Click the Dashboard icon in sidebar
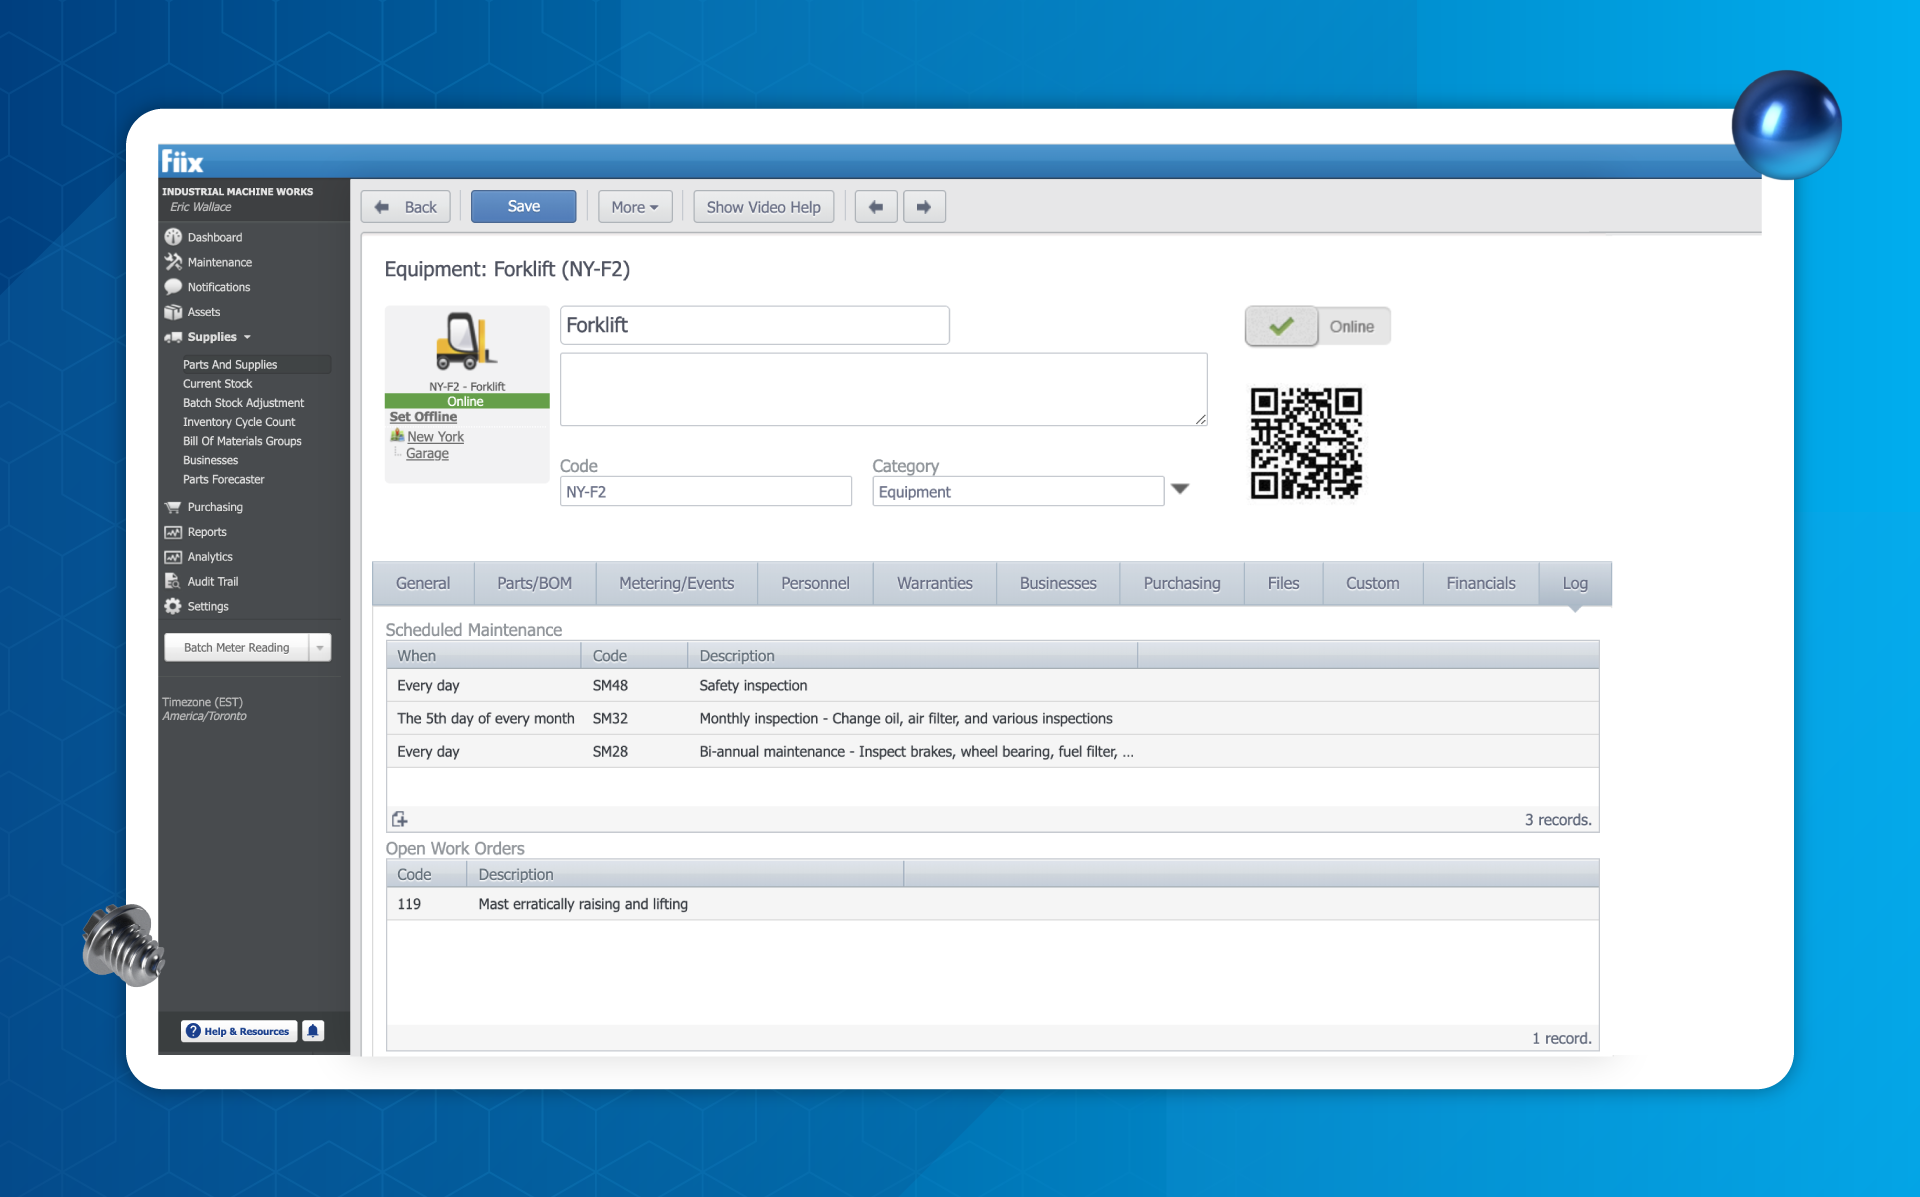The width and height of the screenshot is (1920, 1197). 173,237
